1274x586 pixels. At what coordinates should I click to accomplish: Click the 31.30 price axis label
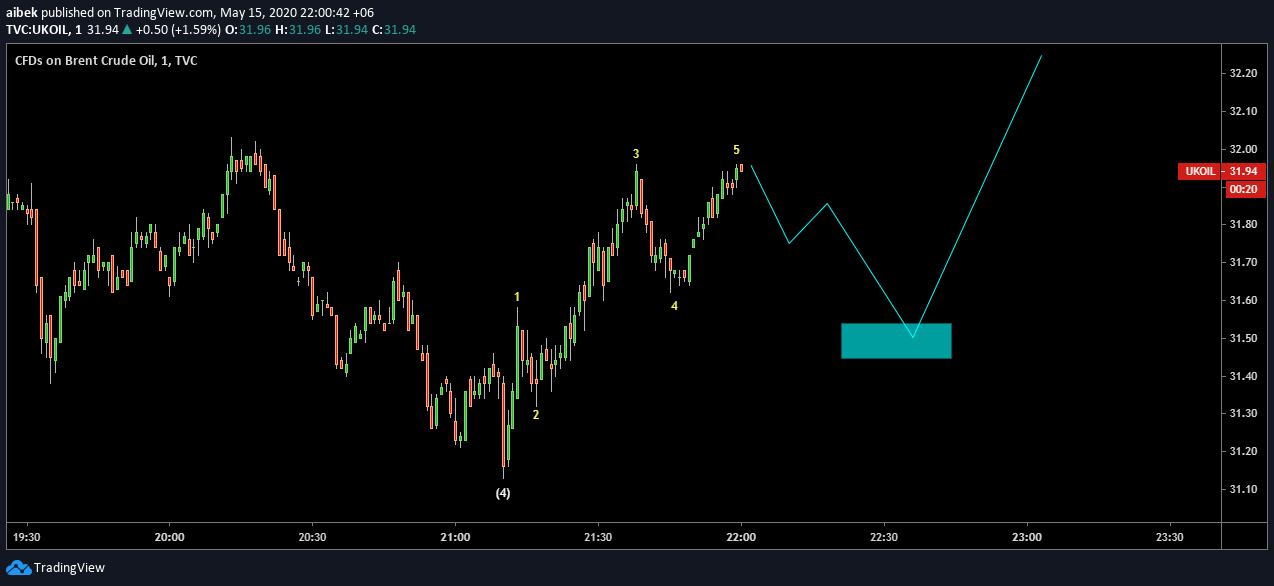coord(1244,413)
